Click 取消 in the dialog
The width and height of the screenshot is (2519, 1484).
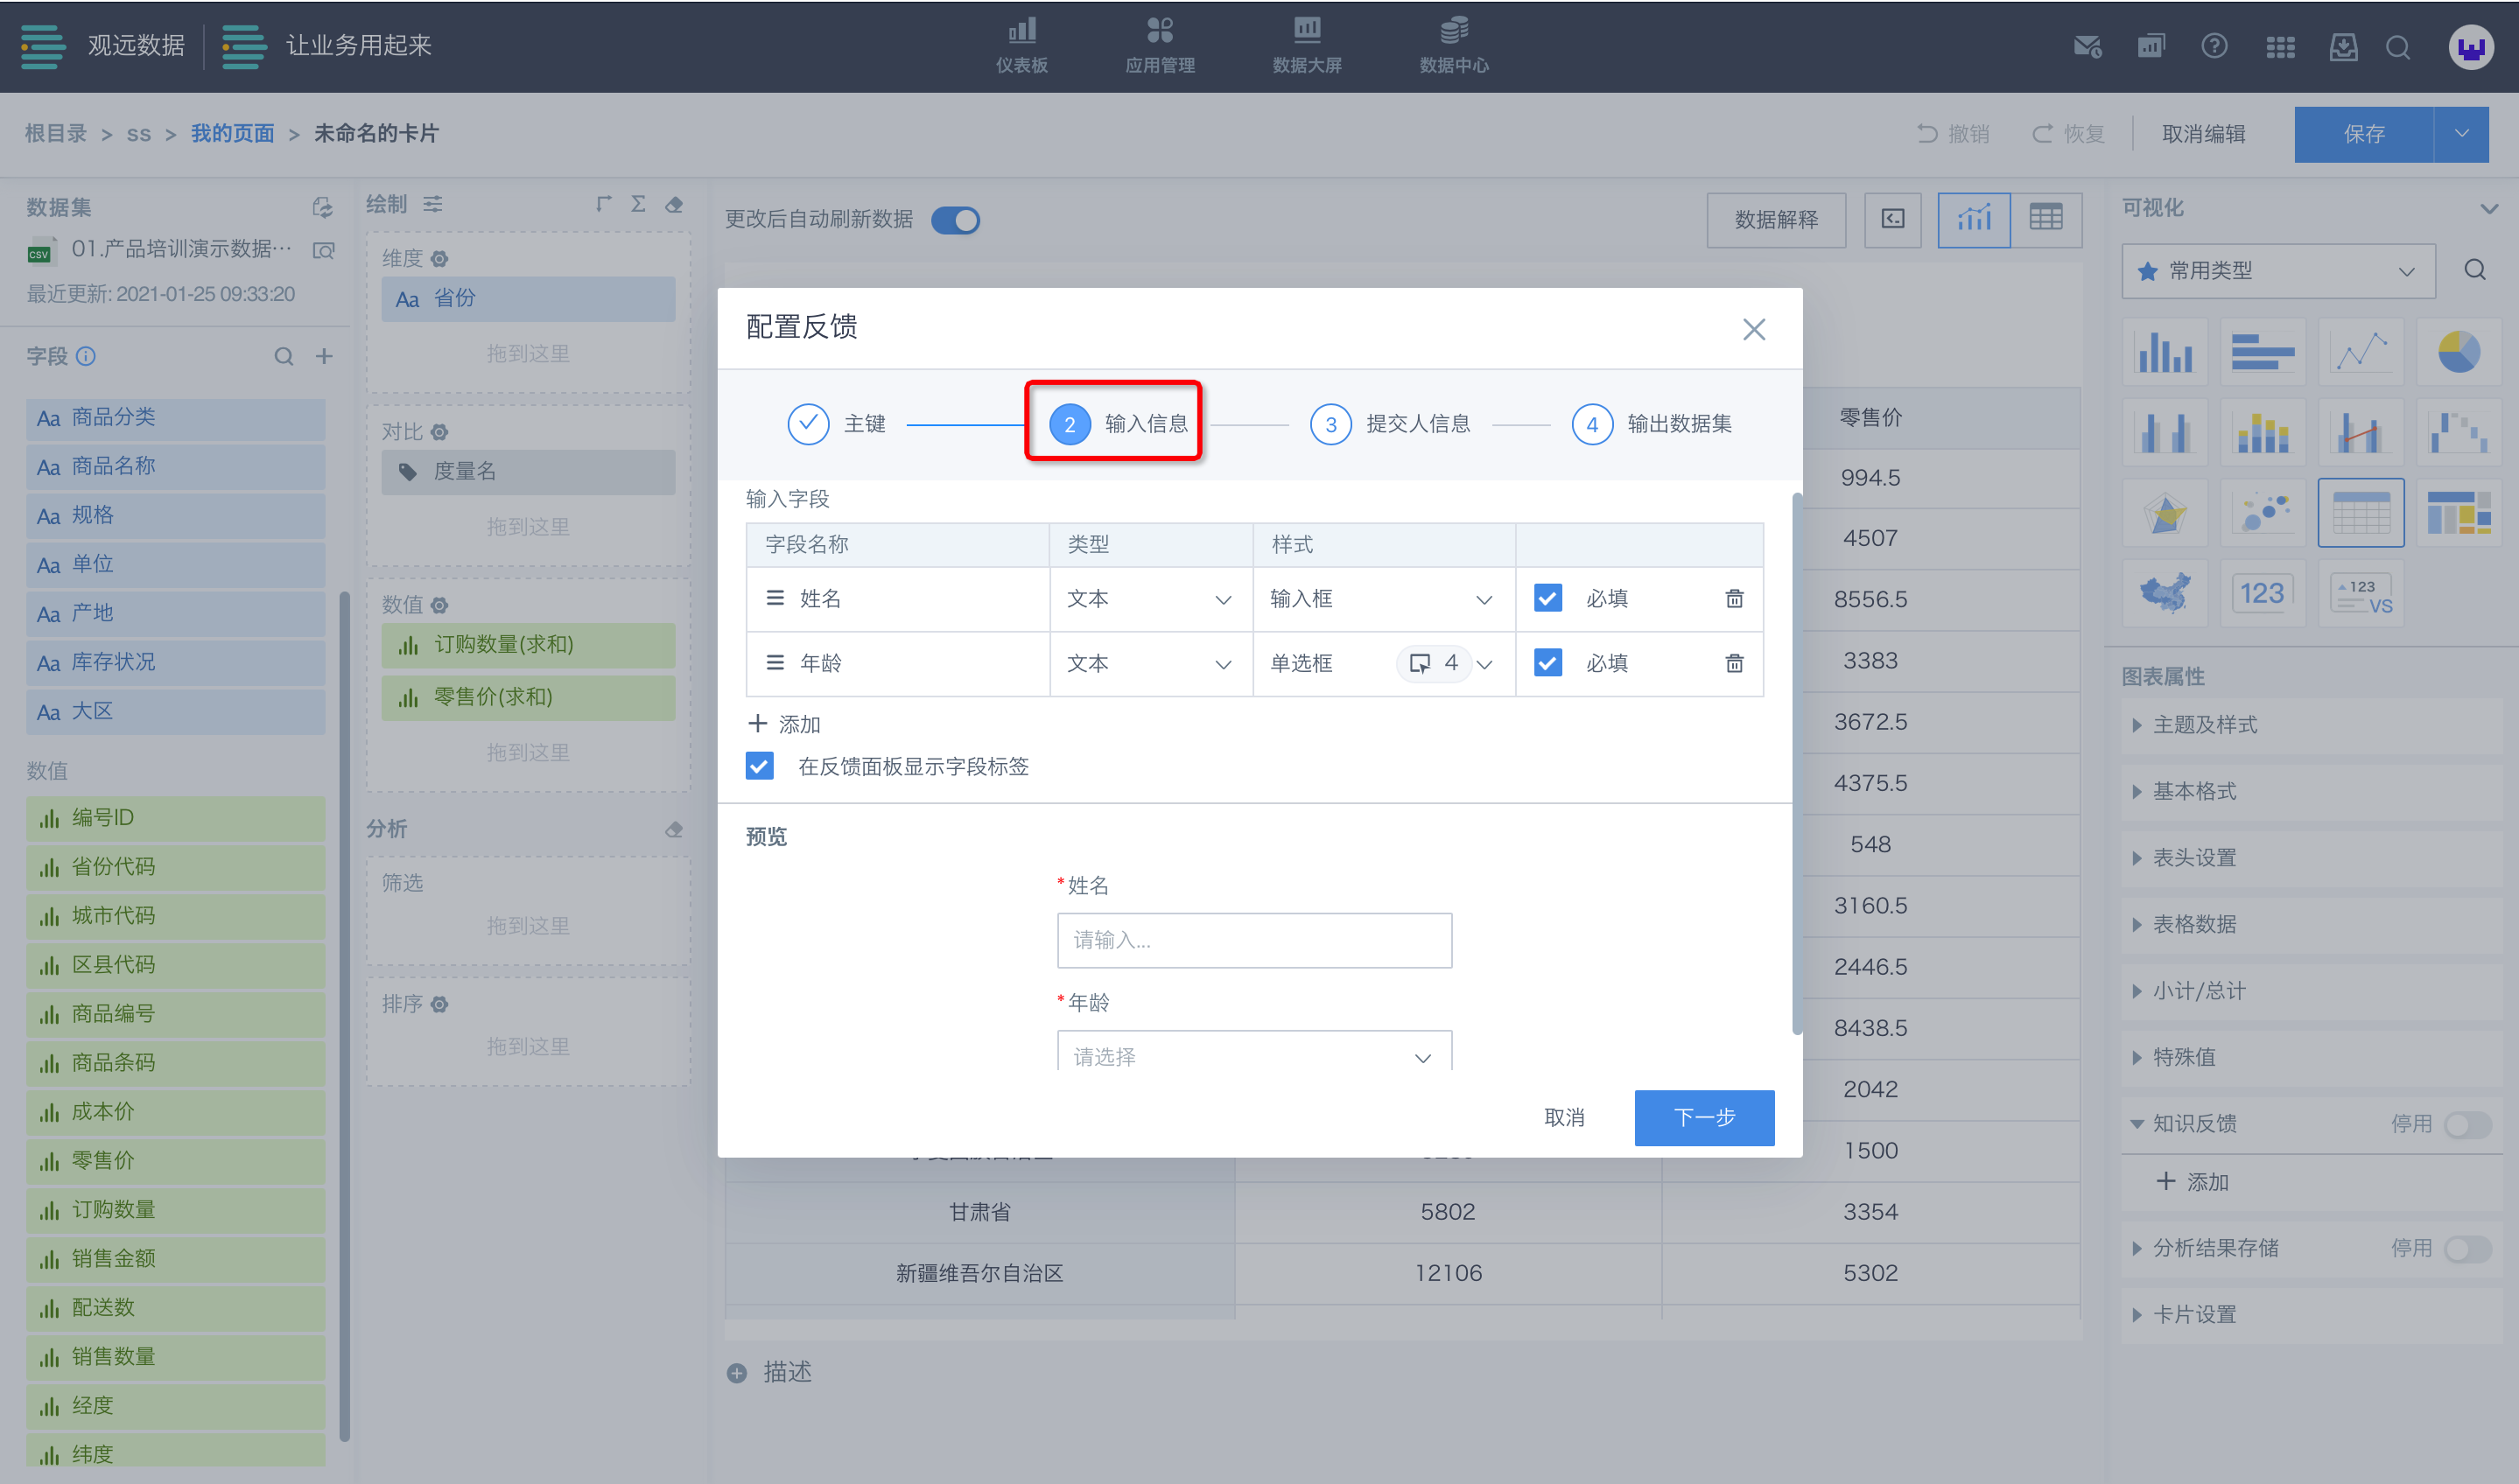(x=1563, y=1117)
